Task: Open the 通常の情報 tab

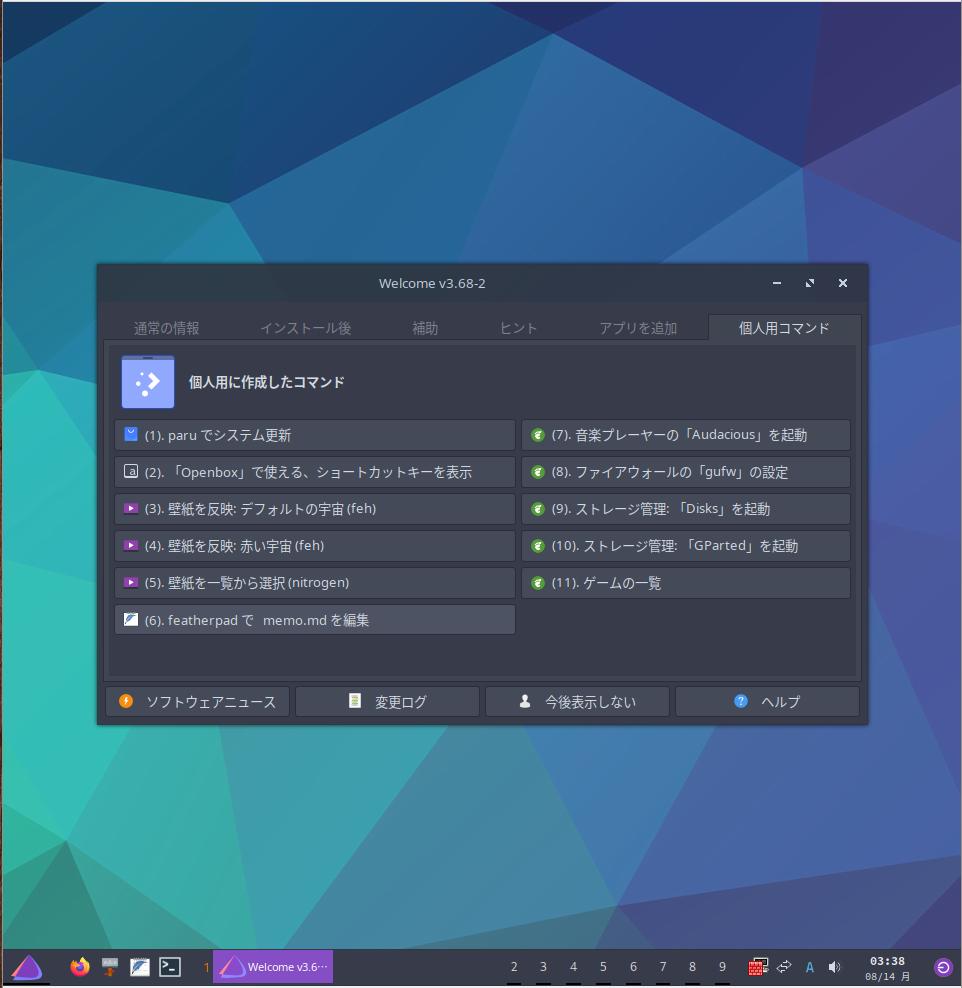Action: pyautogui.click(x=166, y=328)
